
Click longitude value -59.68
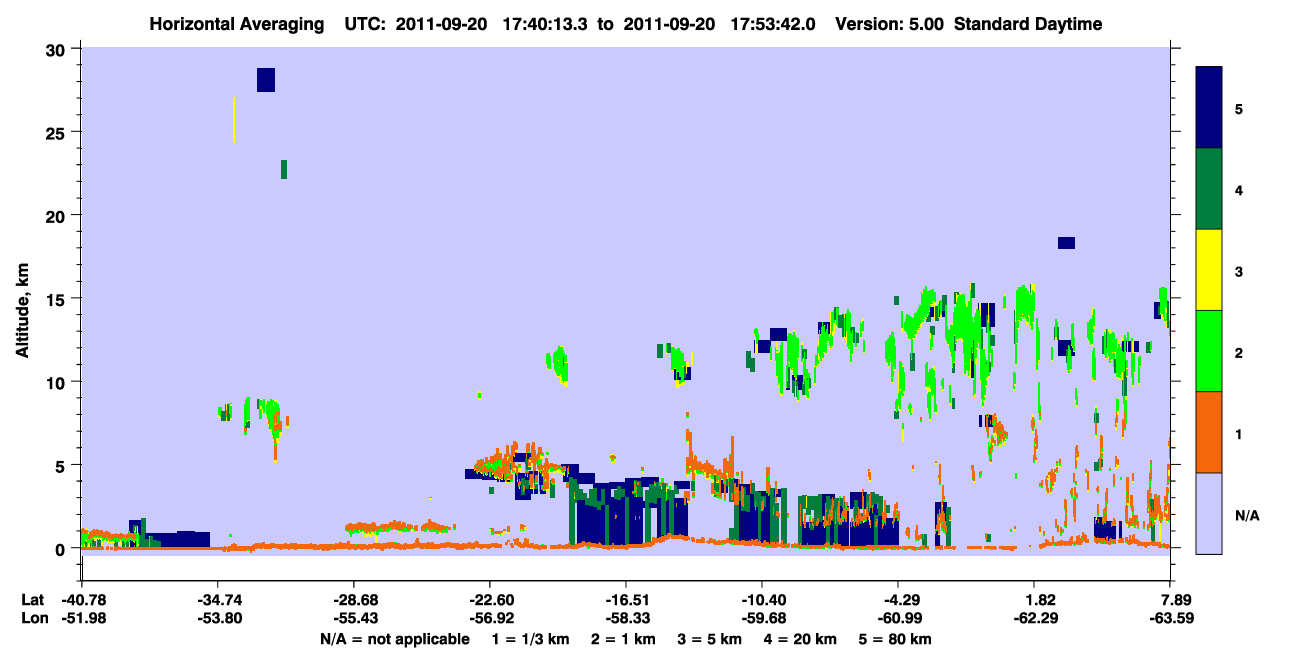click(762, 618)
